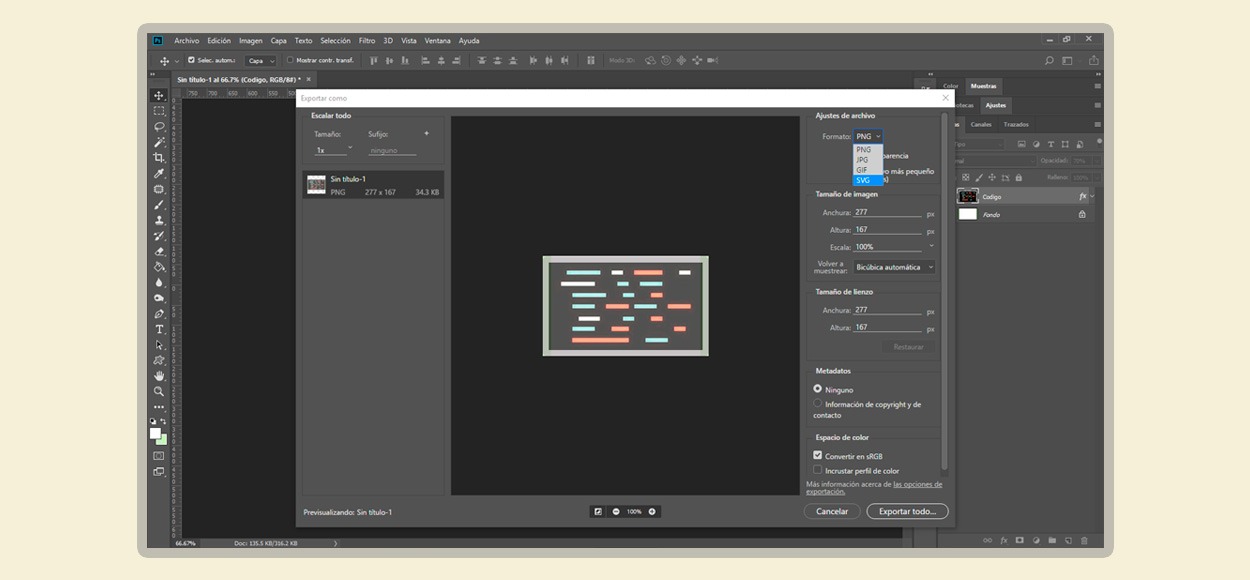
Task: Select the Eyedropper tool
Action: (x=159, y=174)
